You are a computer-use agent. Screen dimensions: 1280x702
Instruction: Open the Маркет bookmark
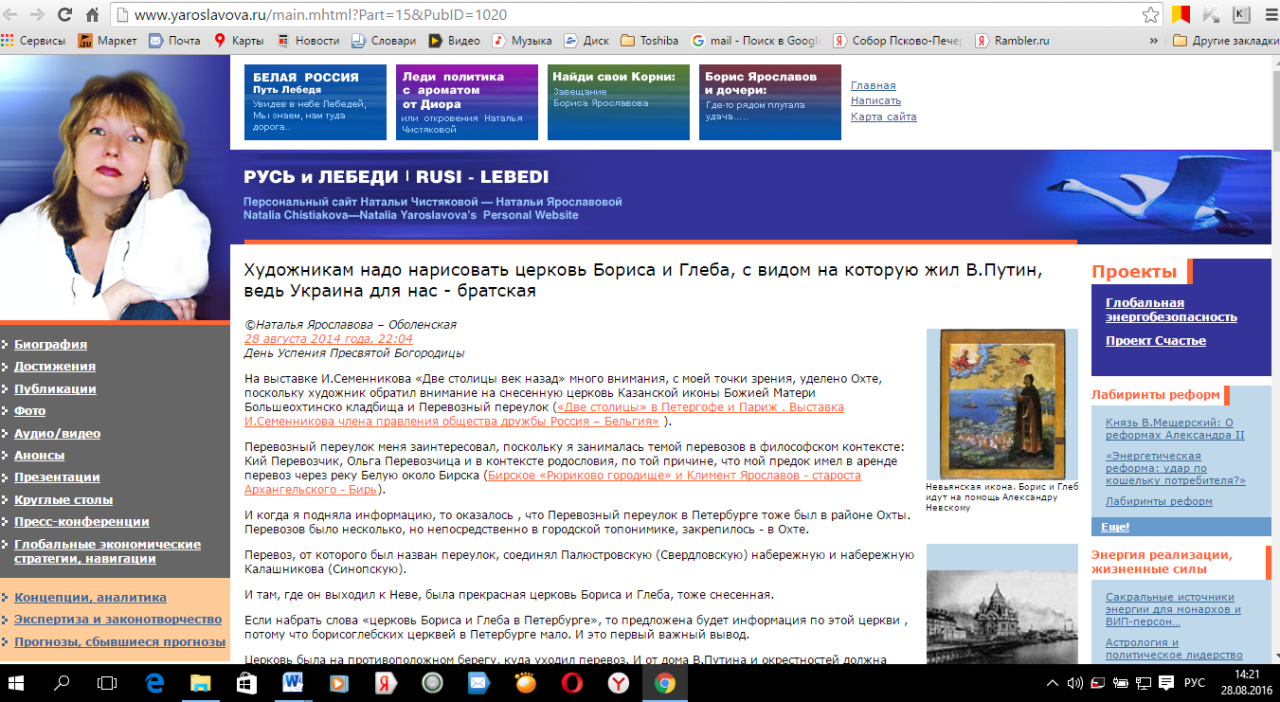tap(108, 41)
